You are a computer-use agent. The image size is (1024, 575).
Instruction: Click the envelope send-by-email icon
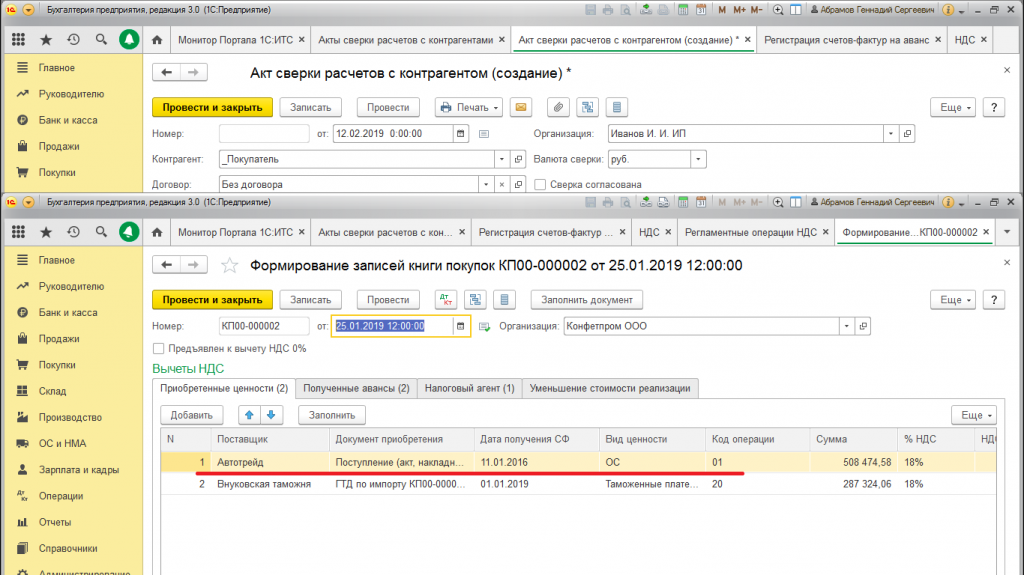(x=520, y=107)
